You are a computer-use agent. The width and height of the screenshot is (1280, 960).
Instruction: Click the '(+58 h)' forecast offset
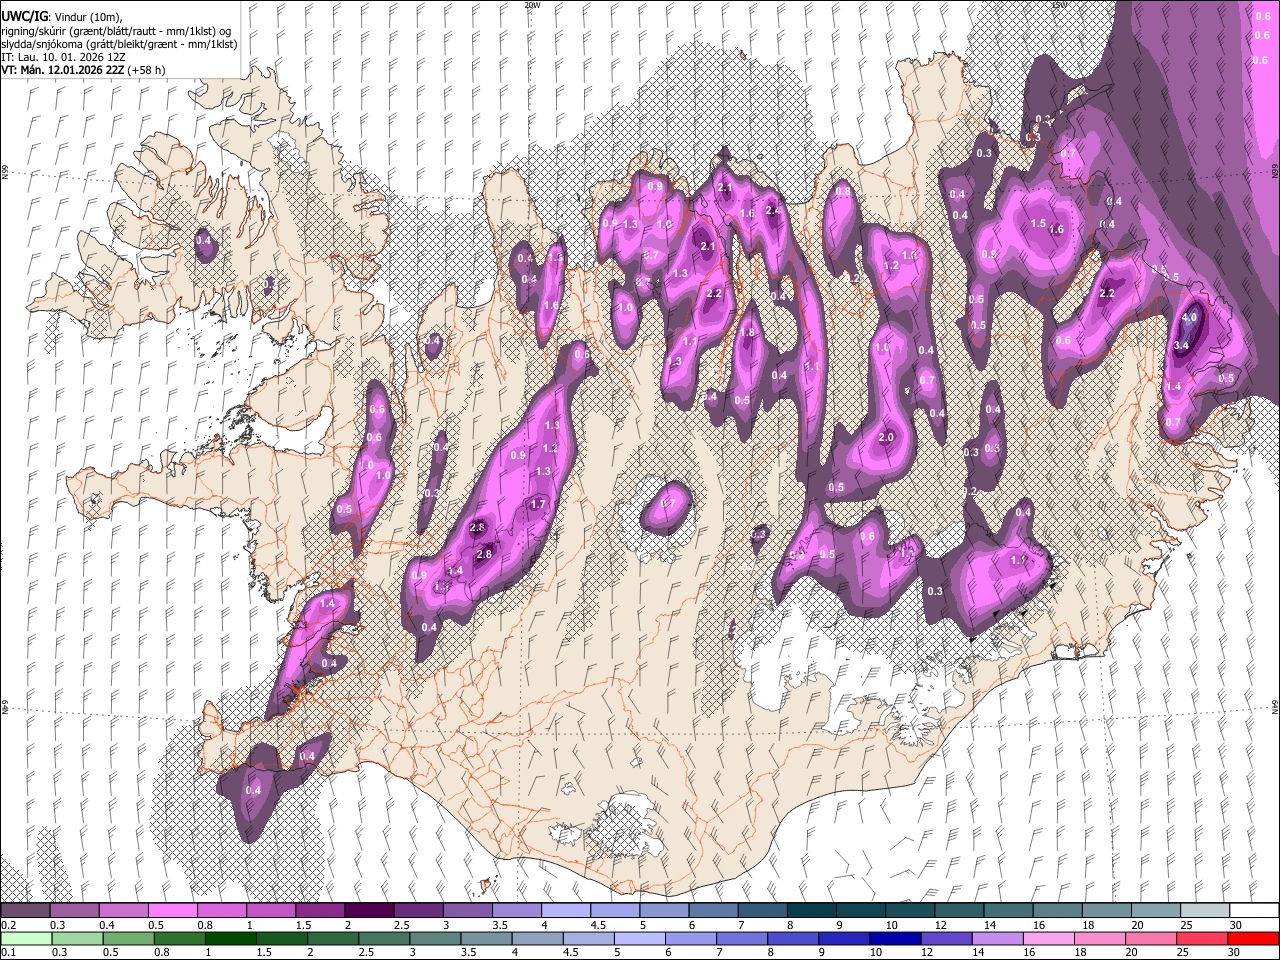pyautogui.click(x=146, y=70)
